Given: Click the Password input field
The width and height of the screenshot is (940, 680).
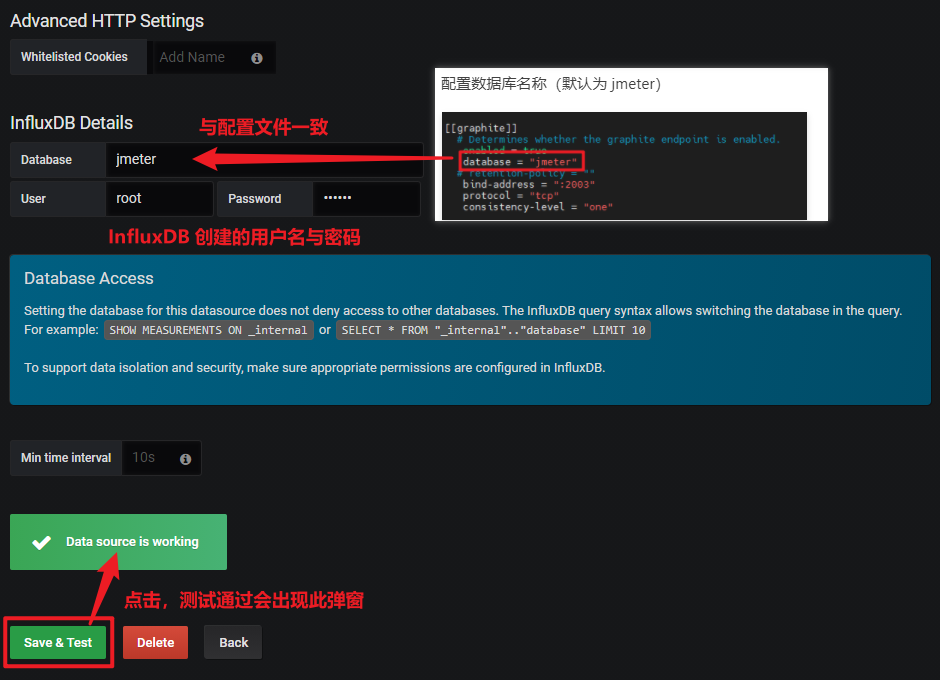Looking at the screenshot, I should [366, 198].
